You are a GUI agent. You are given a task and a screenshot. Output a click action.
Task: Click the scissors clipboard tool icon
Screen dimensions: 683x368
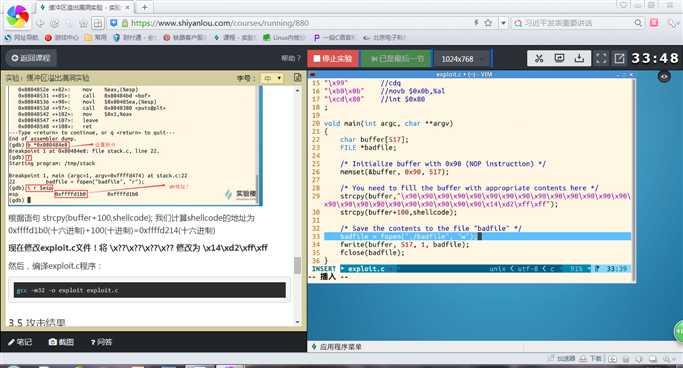(539, 58)
